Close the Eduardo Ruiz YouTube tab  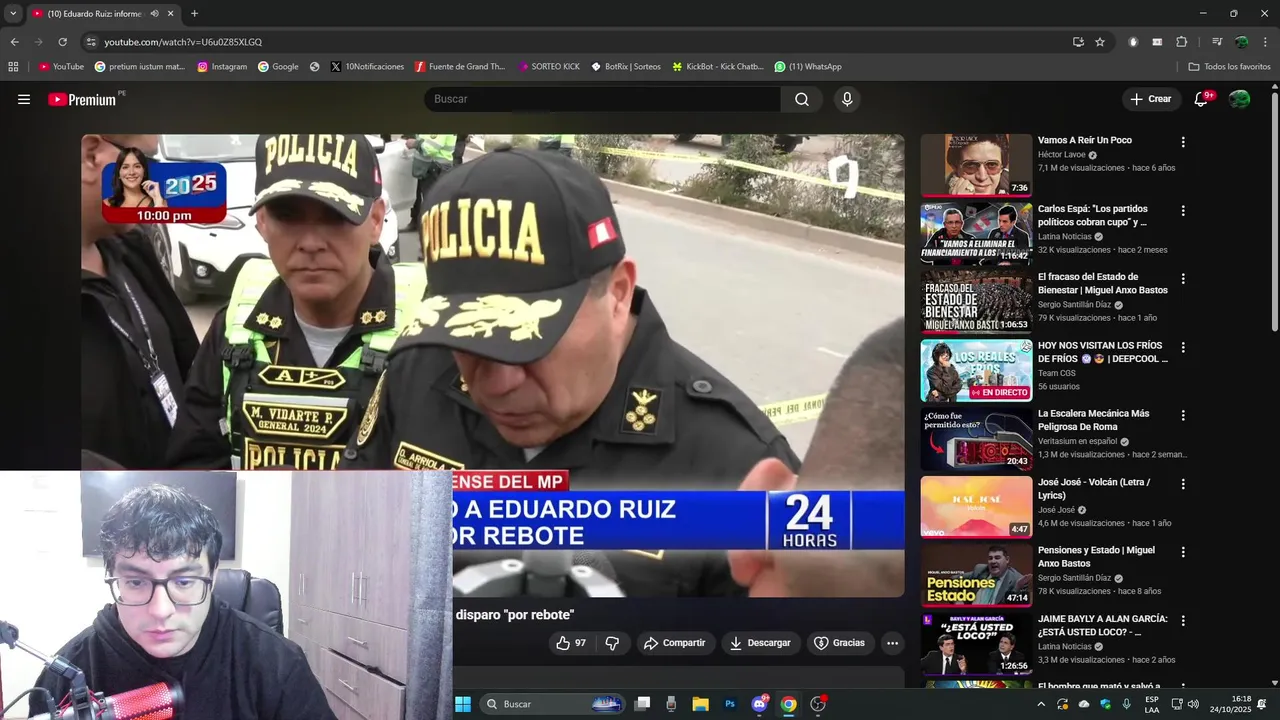[x=170, y=14]
